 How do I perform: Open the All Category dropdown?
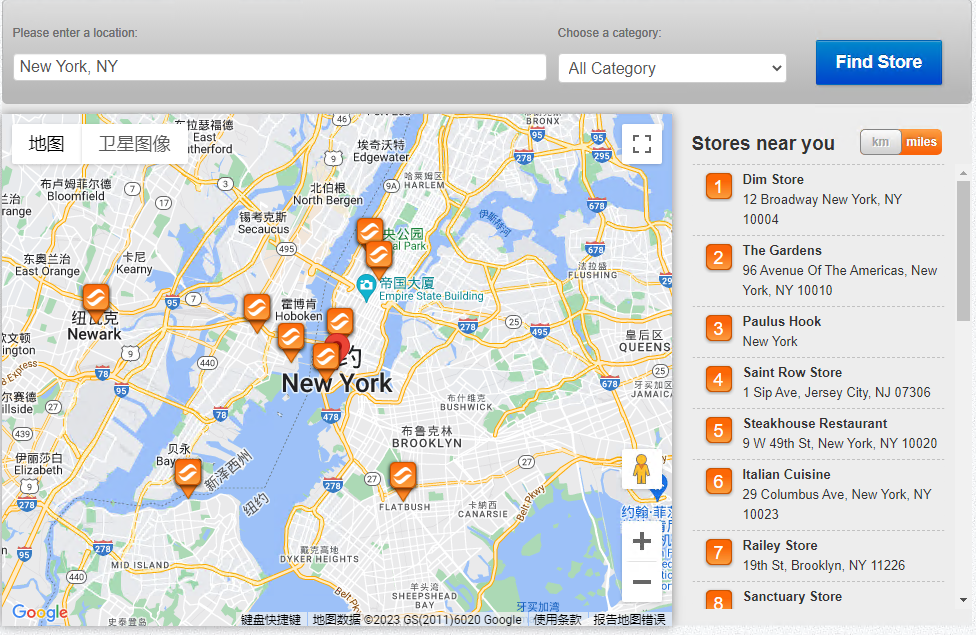pyautogui.click(x=672, y=68)
